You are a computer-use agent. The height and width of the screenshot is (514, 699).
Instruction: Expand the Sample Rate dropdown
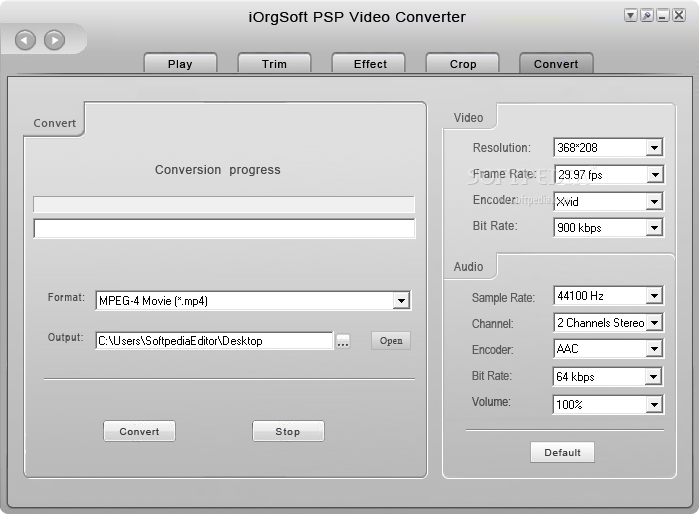[654, 296]
